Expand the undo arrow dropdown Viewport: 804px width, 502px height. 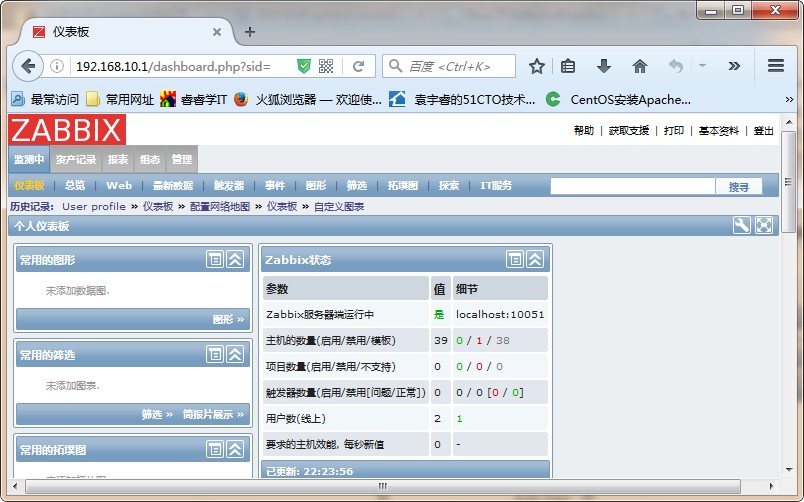[x=702, y=66]
